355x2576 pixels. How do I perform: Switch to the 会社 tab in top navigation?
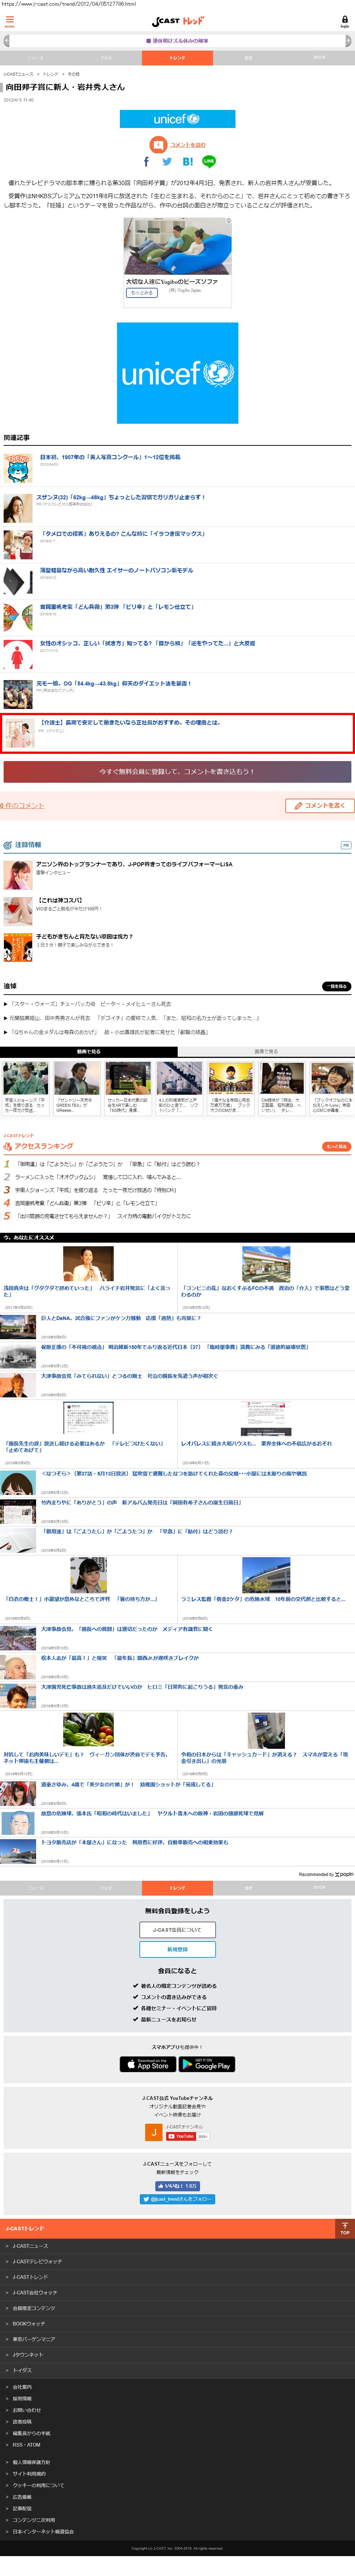[x=248, y=58]
